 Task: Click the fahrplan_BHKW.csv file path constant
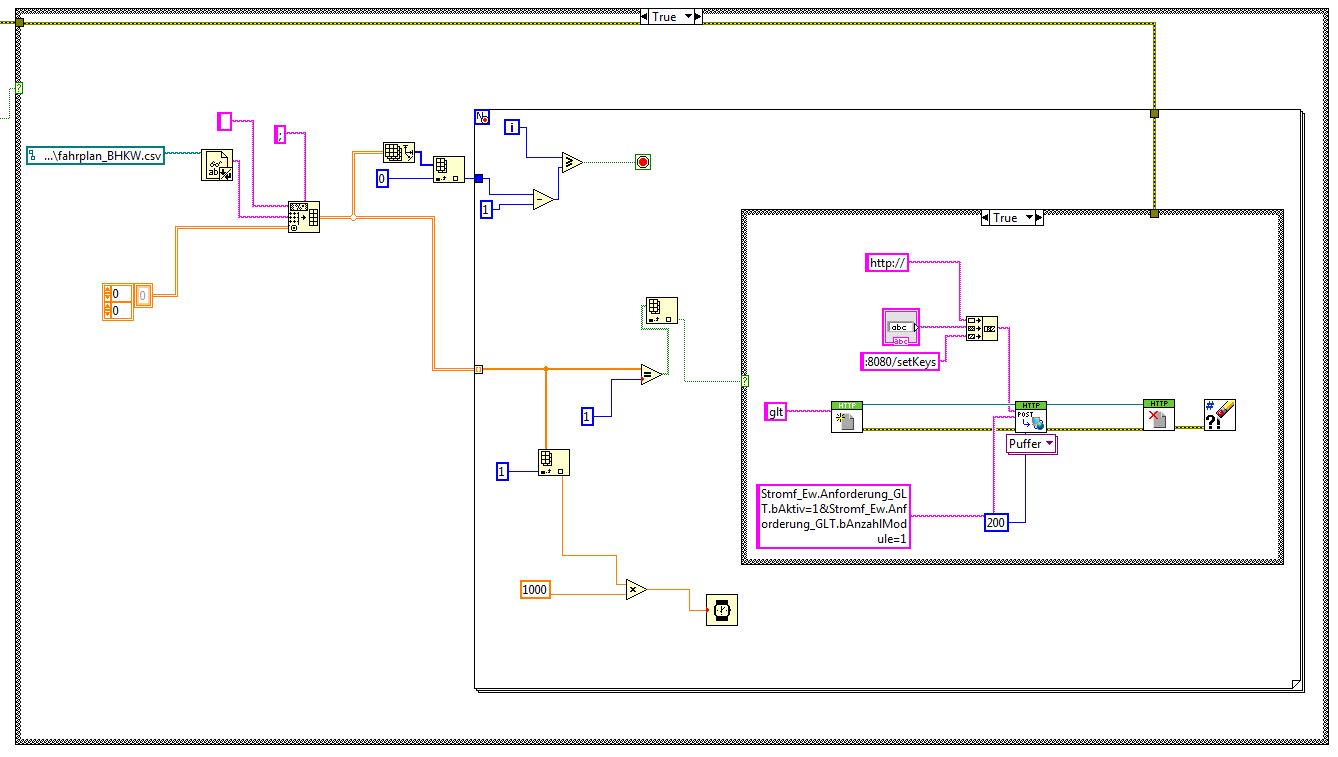click(96, 155)
